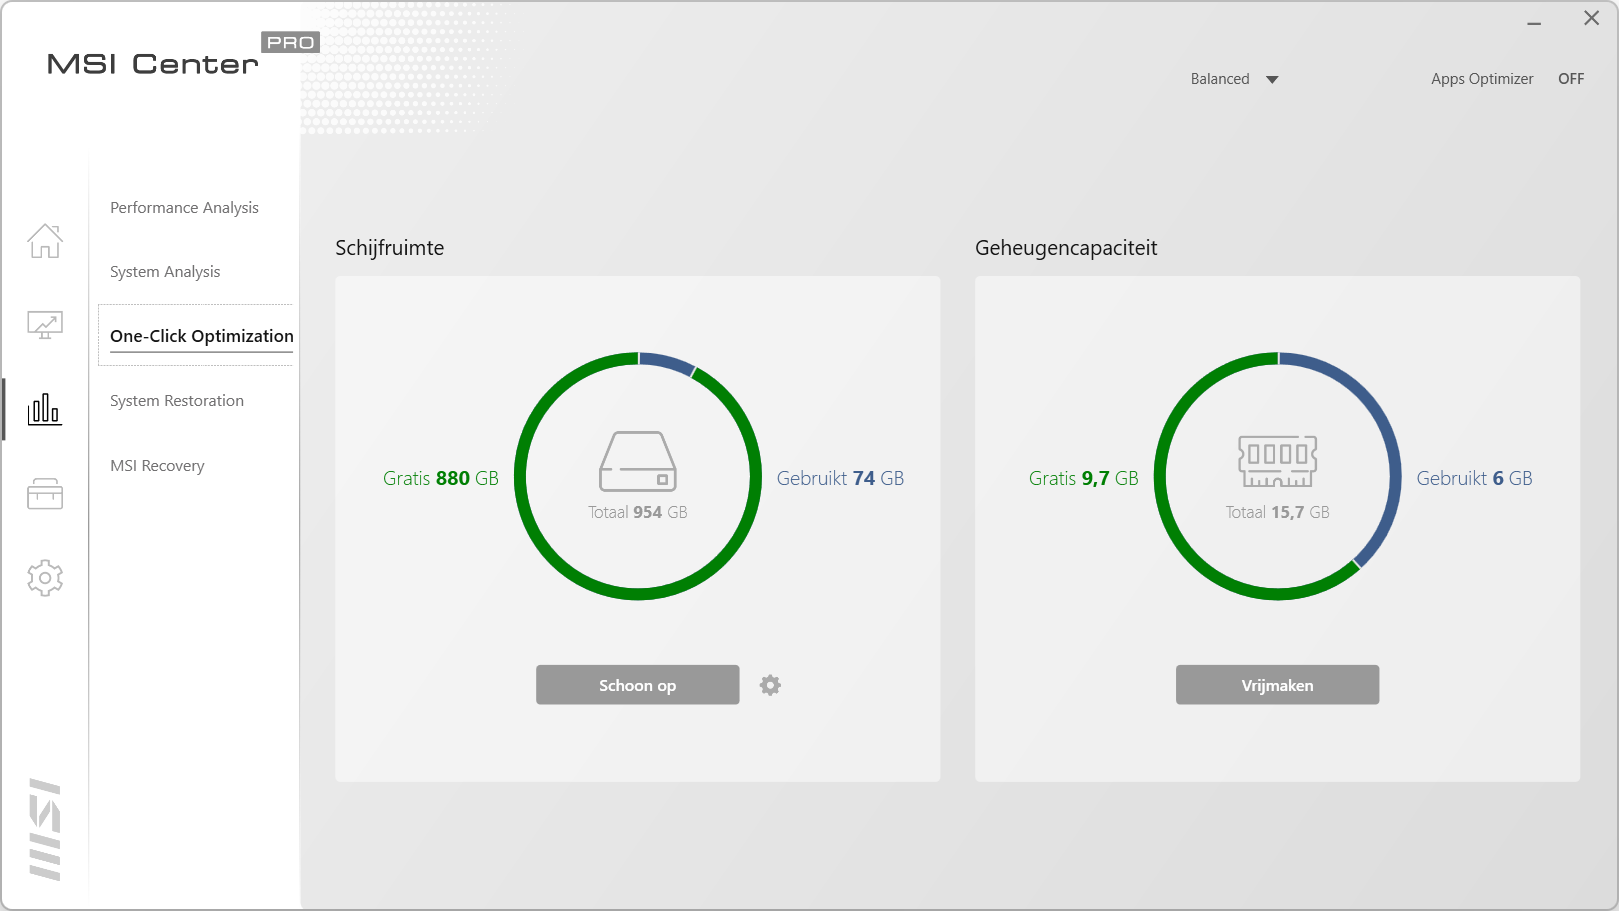The height and width of the screenshot is (911, 1619).
Task: Click the monitor chart sidebar icon
Action: click(x=45, y=325)
